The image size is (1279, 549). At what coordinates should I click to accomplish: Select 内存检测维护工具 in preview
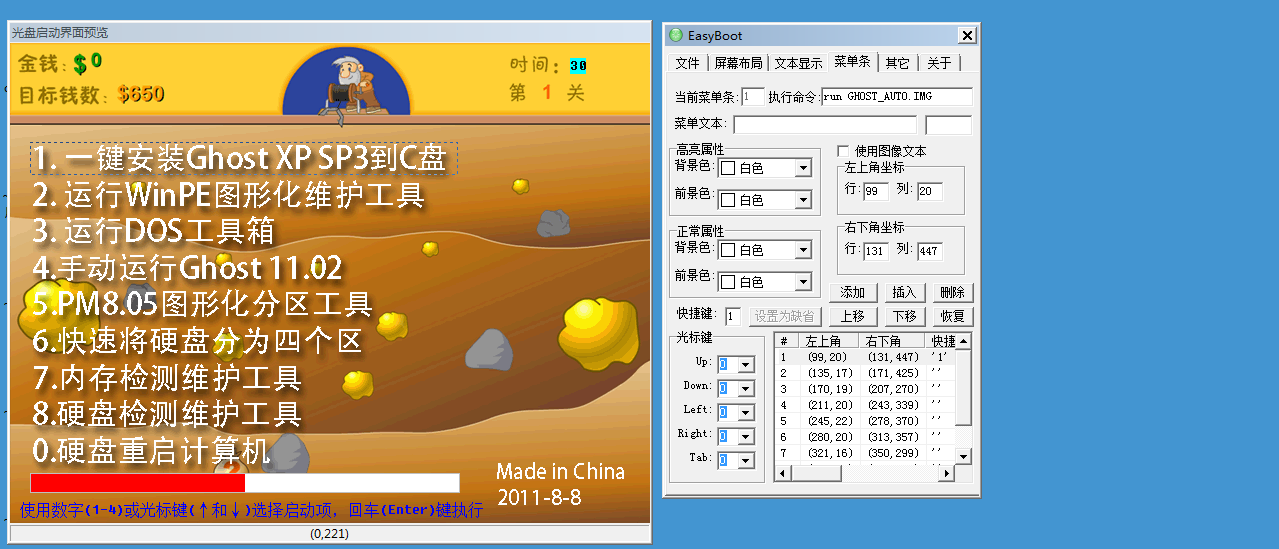tap(167, 378)
